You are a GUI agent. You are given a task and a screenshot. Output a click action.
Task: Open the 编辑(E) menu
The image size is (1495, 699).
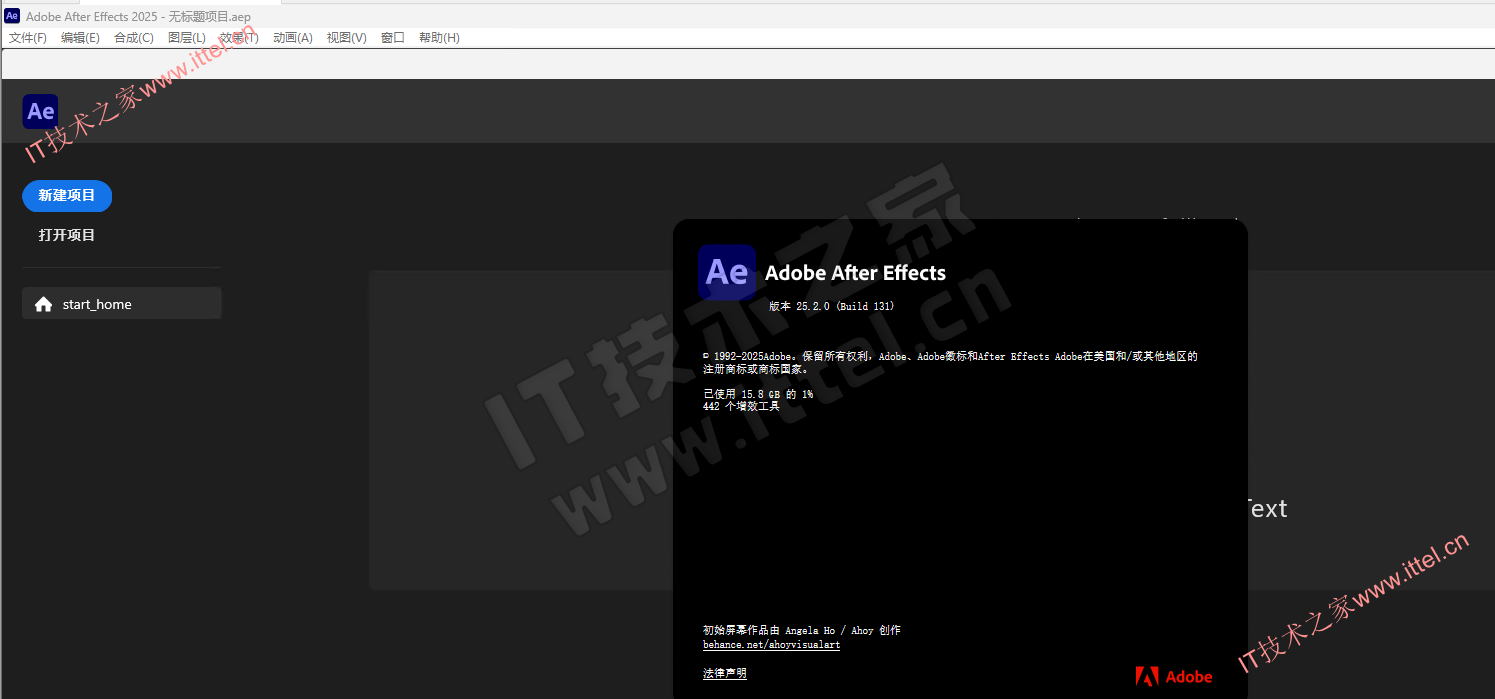tap(80, 38)
